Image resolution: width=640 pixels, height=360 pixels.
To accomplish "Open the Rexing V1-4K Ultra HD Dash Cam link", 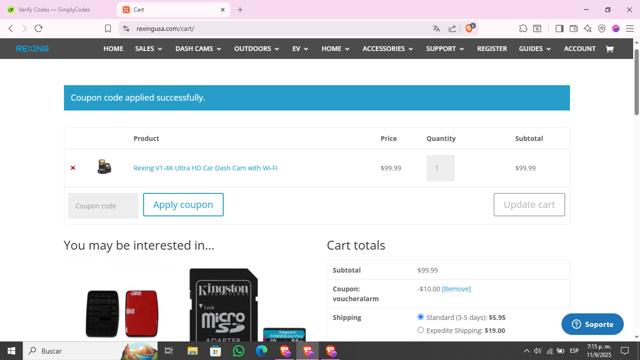I will pyautogui.click(x=205, y=168).
